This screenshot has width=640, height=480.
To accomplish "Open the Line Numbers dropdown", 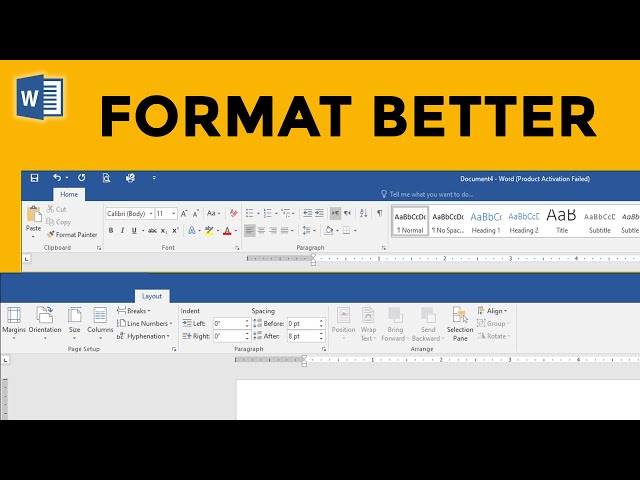I will coord(144,323).
